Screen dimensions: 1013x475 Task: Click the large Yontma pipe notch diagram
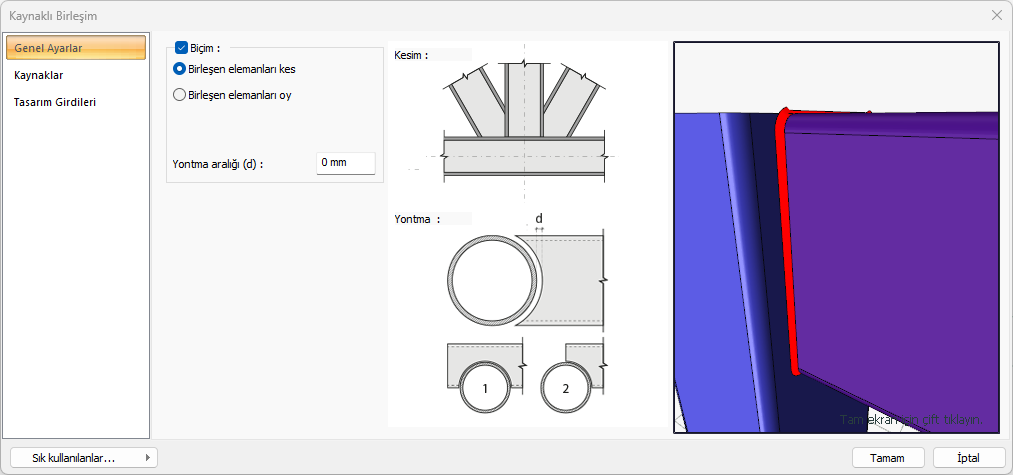click(x=525, y=280)
